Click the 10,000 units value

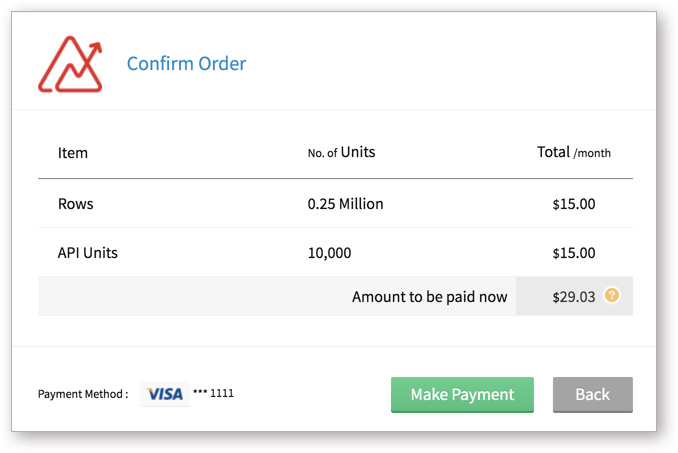tap(329, 253)
